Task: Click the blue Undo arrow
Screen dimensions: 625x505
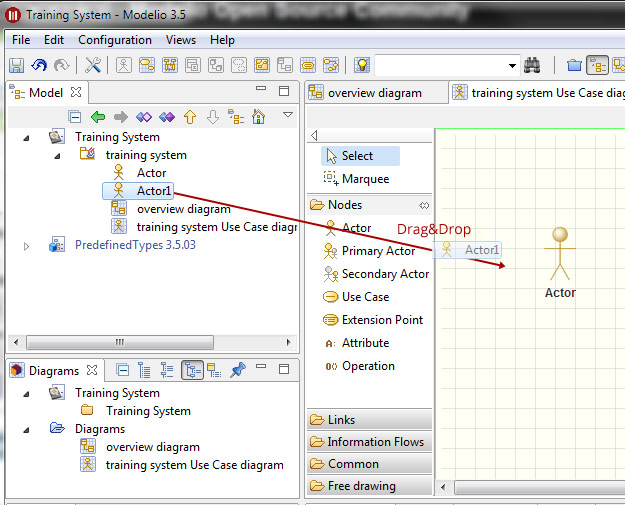Action: click(x=39, y=65)
